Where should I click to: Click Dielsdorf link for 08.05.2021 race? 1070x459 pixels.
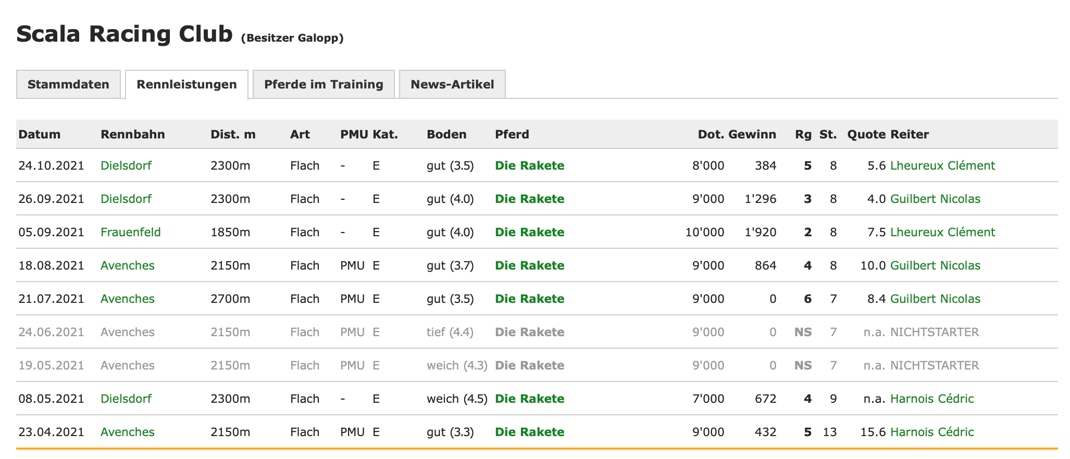pyautogui.click(x=126, y=399)
